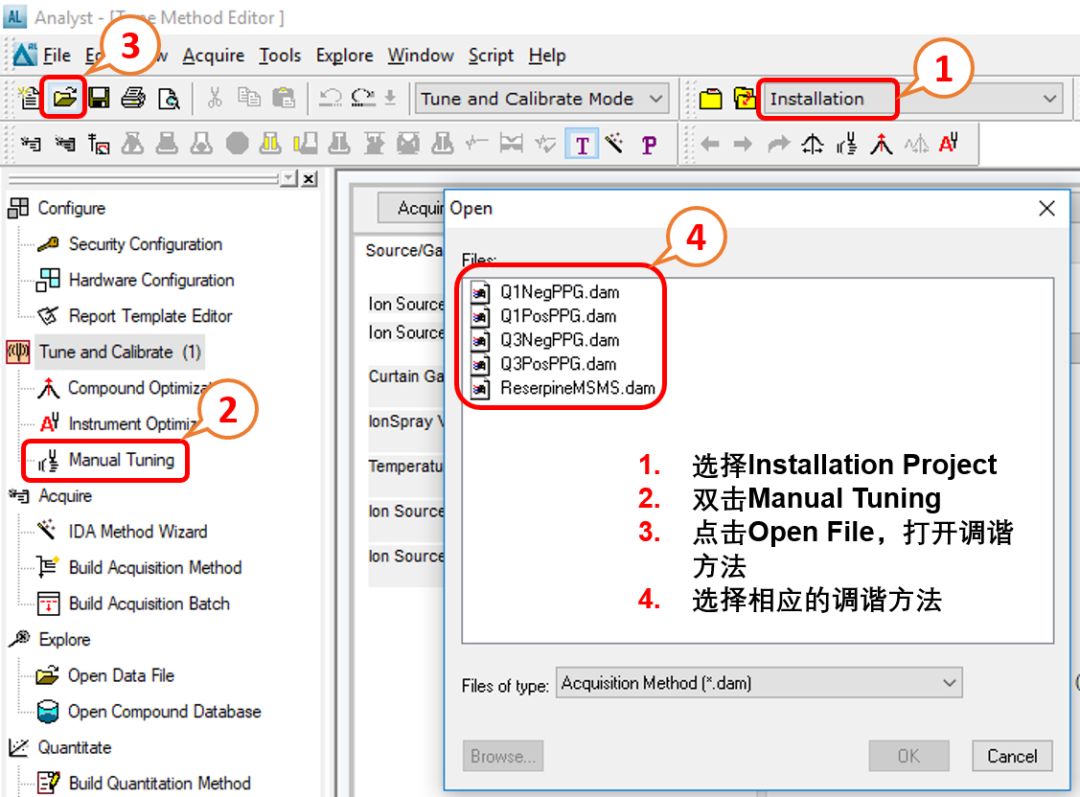The image size is (1080, 797).
Task: Open Print Preview icon
Action: pos(169,99)
